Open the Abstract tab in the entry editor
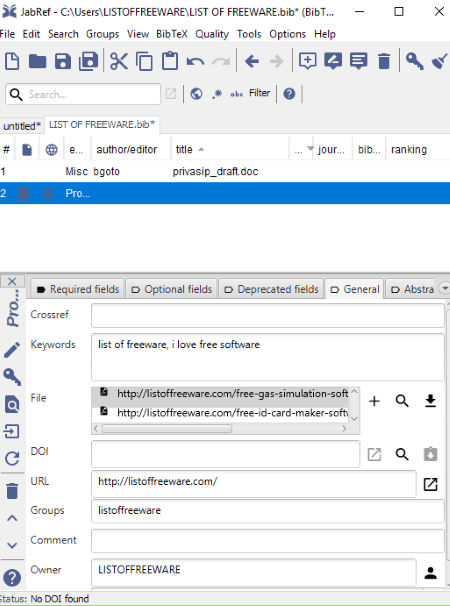 [x=412, y=289]
